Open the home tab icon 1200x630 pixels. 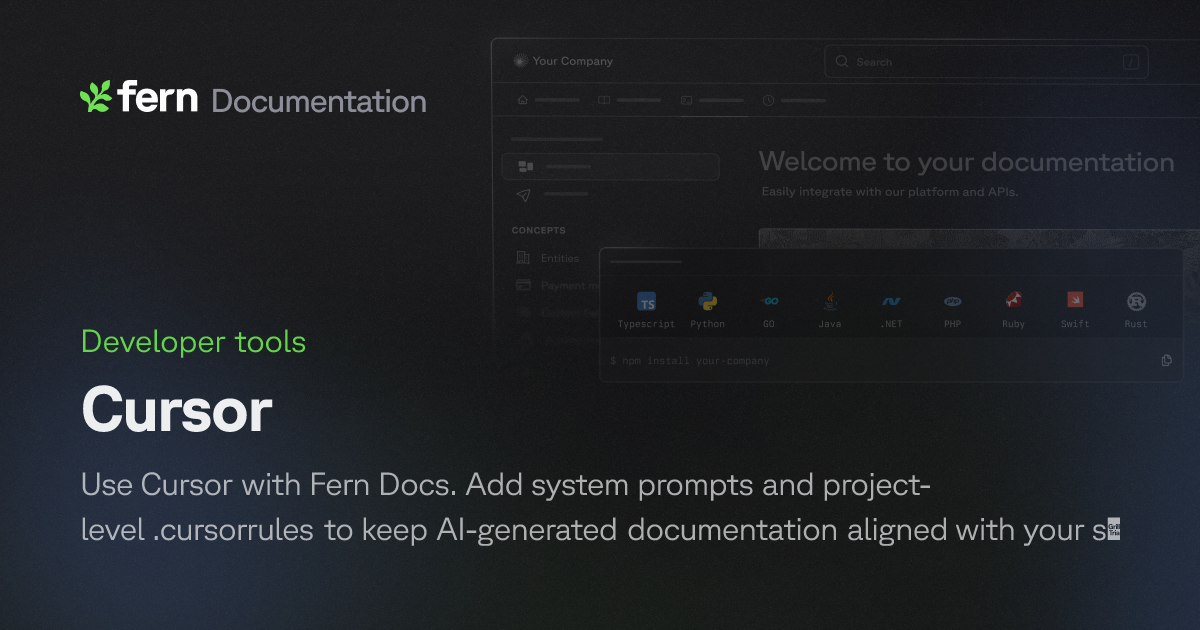522,100
